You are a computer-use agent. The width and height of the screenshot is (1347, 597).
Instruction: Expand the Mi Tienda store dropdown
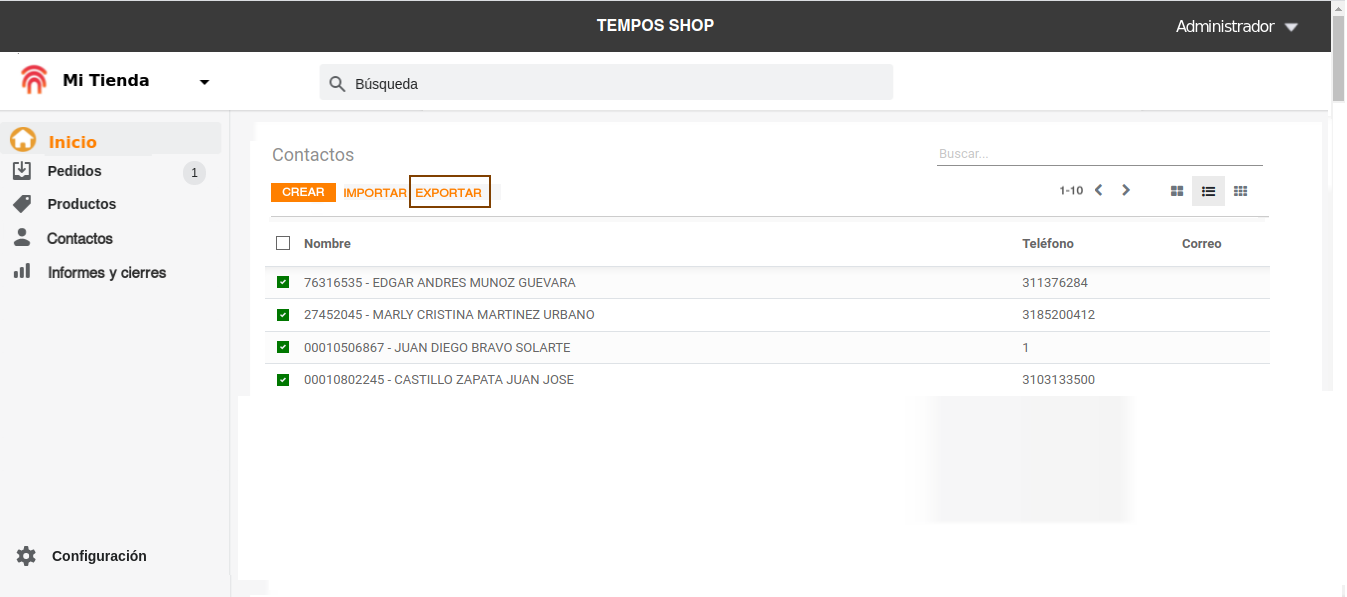204,82
